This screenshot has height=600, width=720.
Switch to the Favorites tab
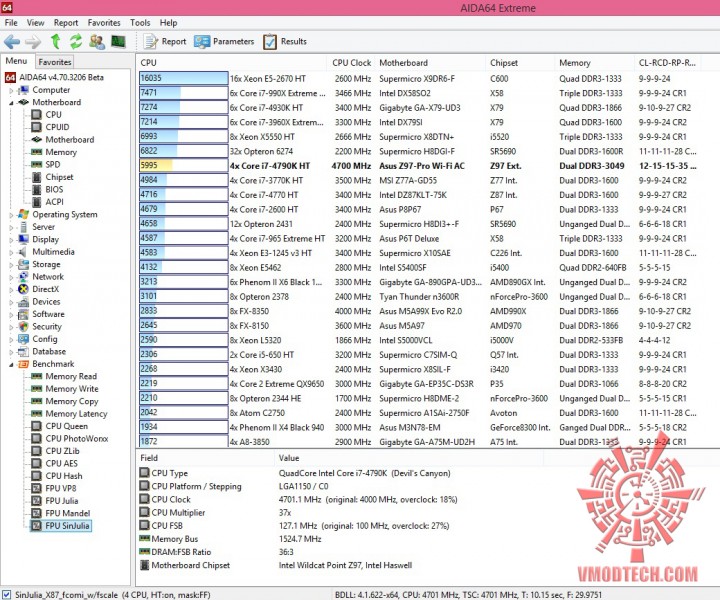tap(55, 62)
